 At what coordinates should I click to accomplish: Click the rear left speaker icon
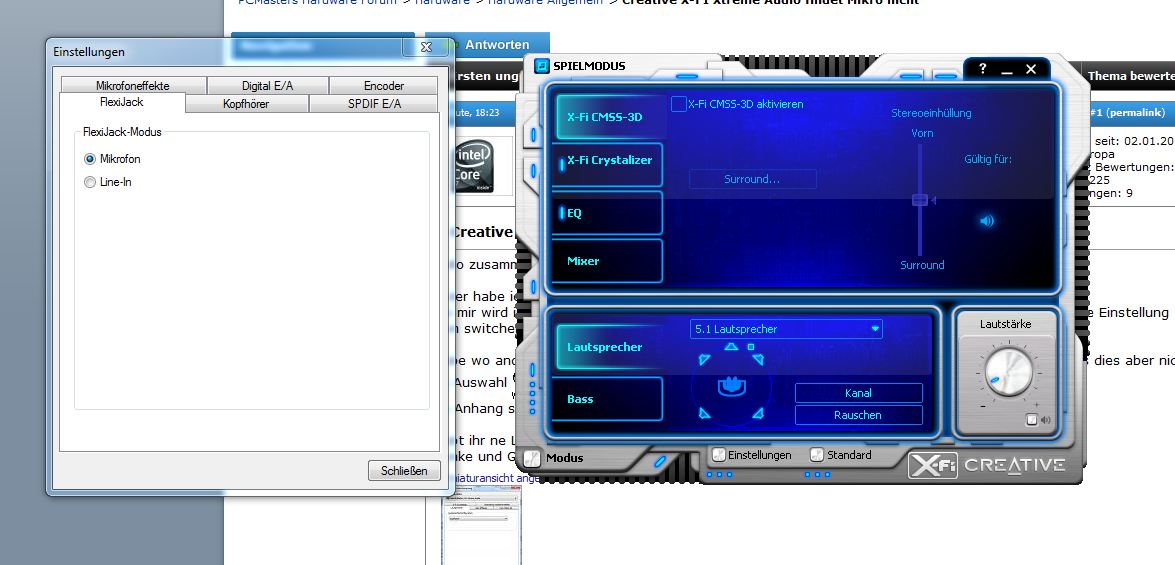(x=704, y=413)
